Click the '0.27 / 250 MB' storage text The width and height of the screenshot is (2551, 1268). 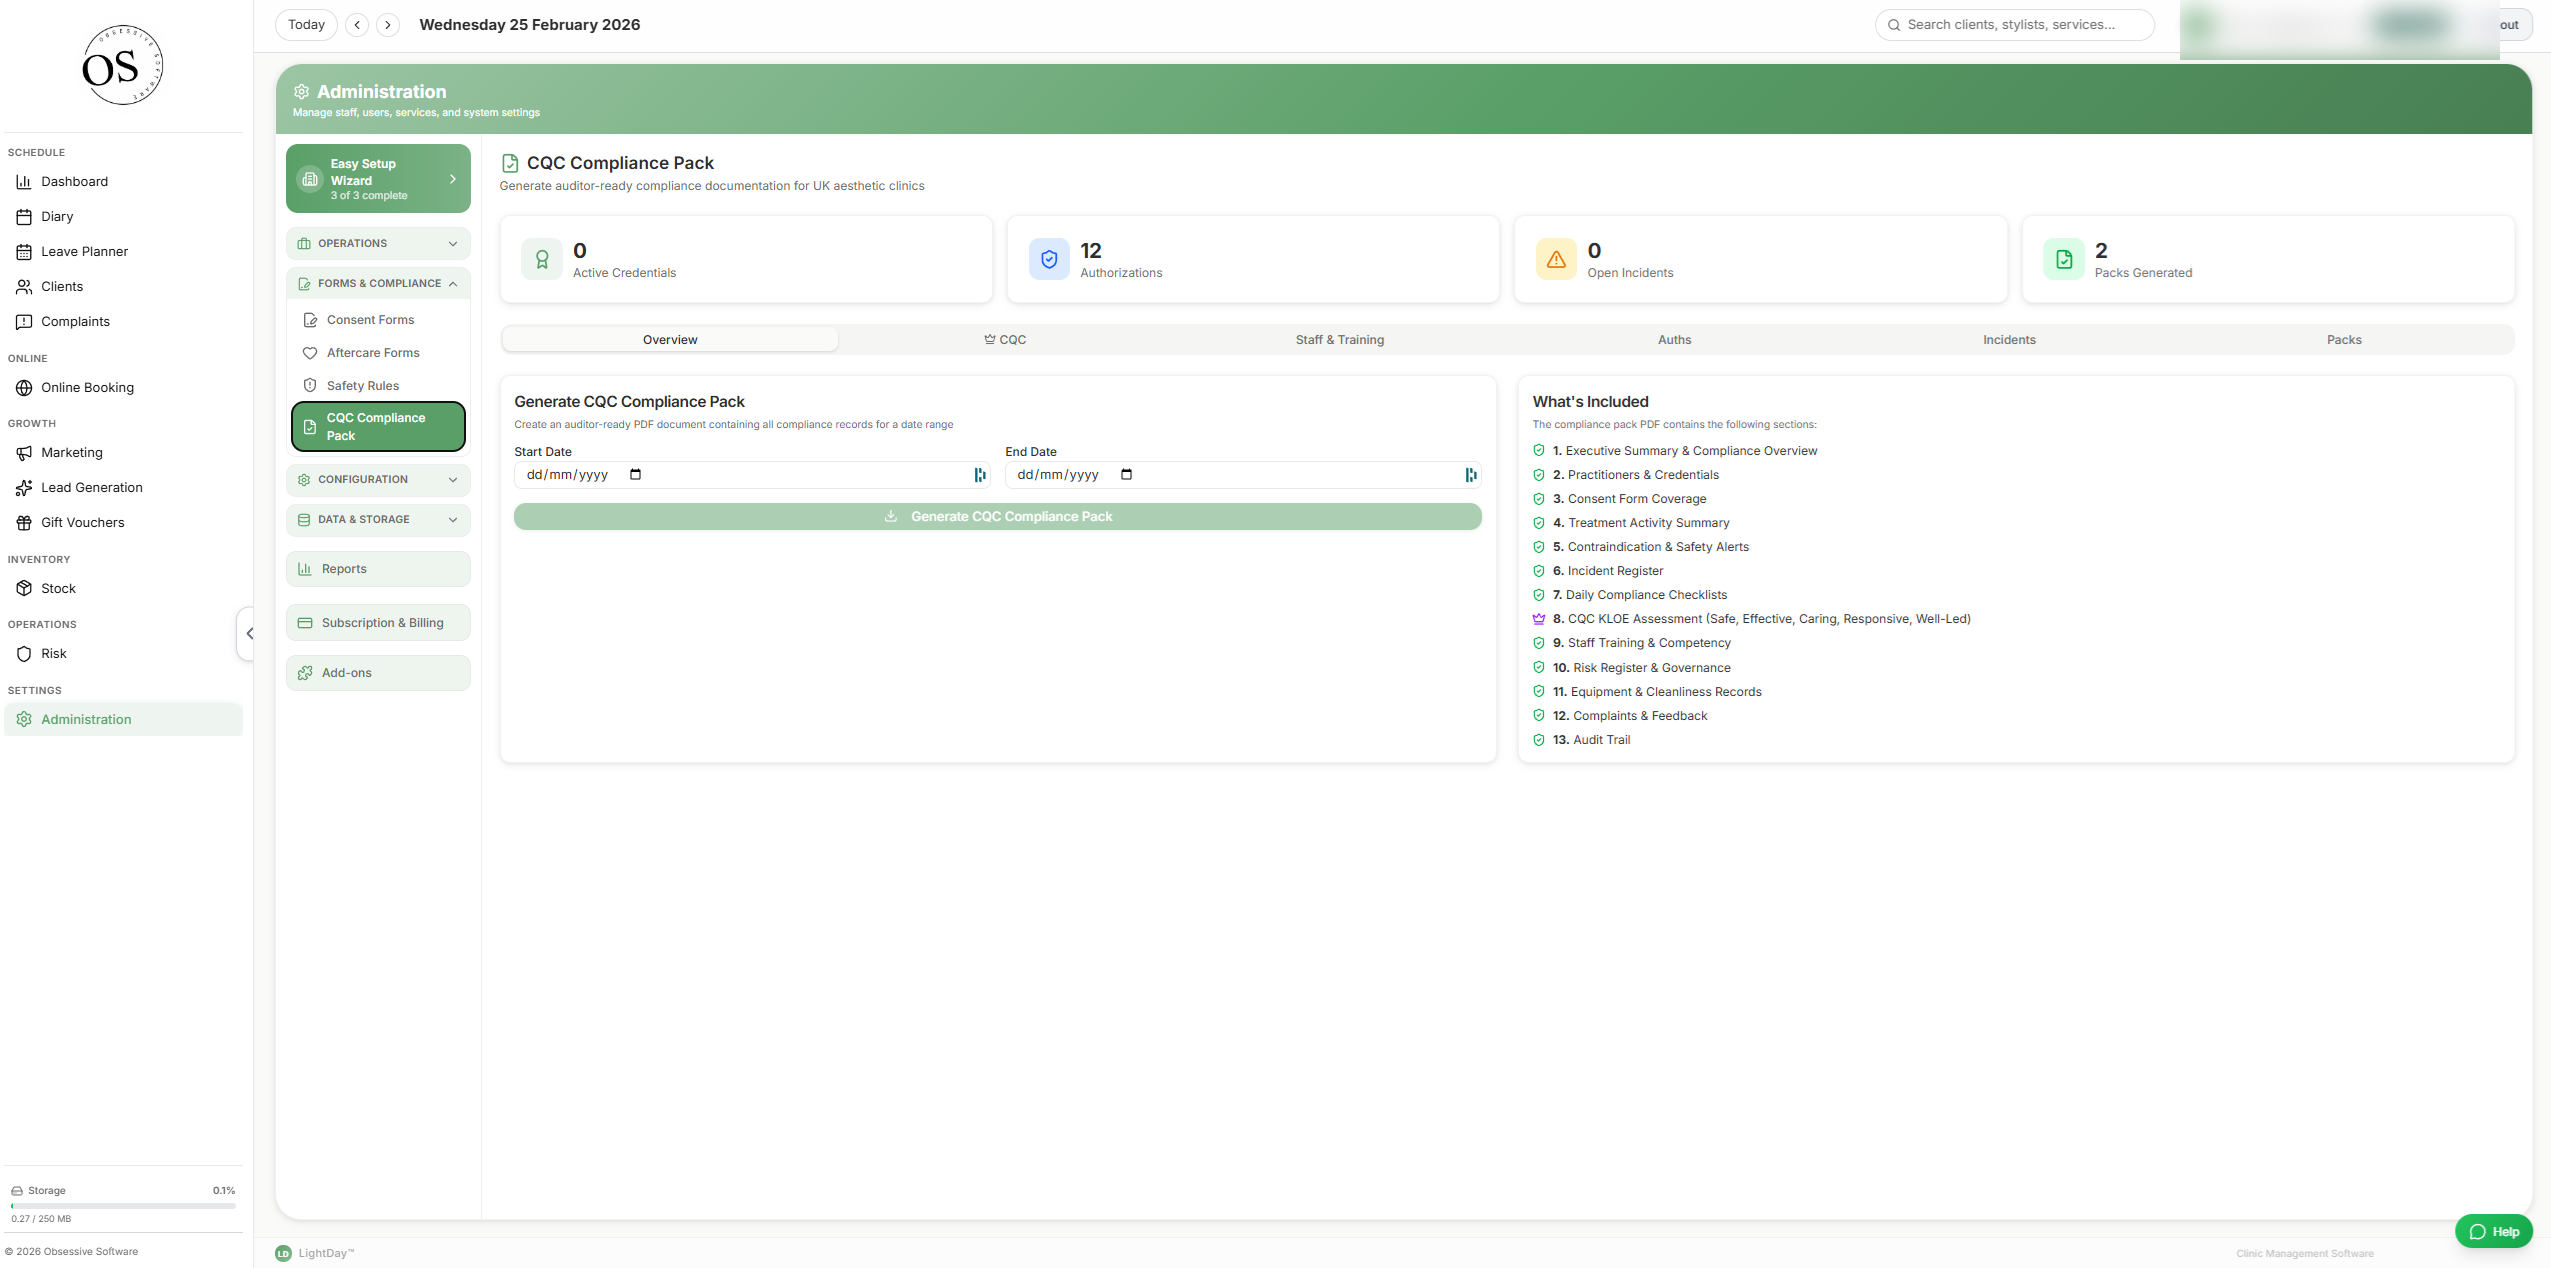(41, 1219)
